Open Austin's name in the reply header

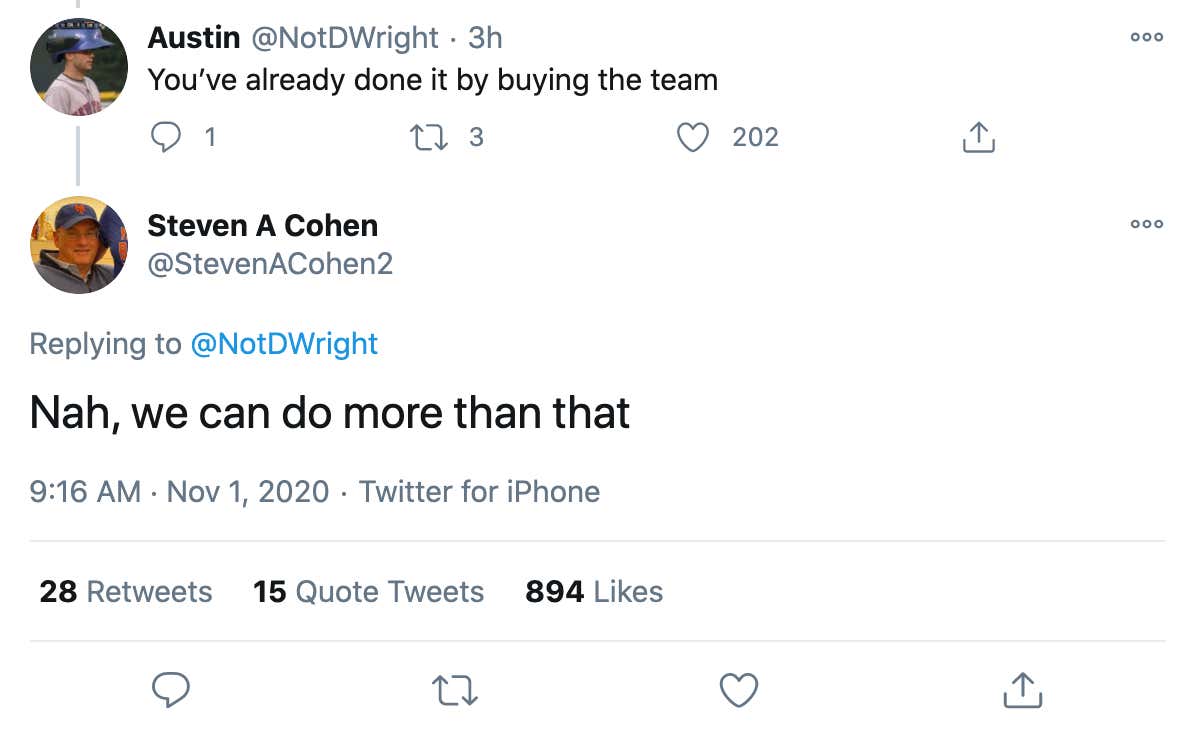click(193, 38)
